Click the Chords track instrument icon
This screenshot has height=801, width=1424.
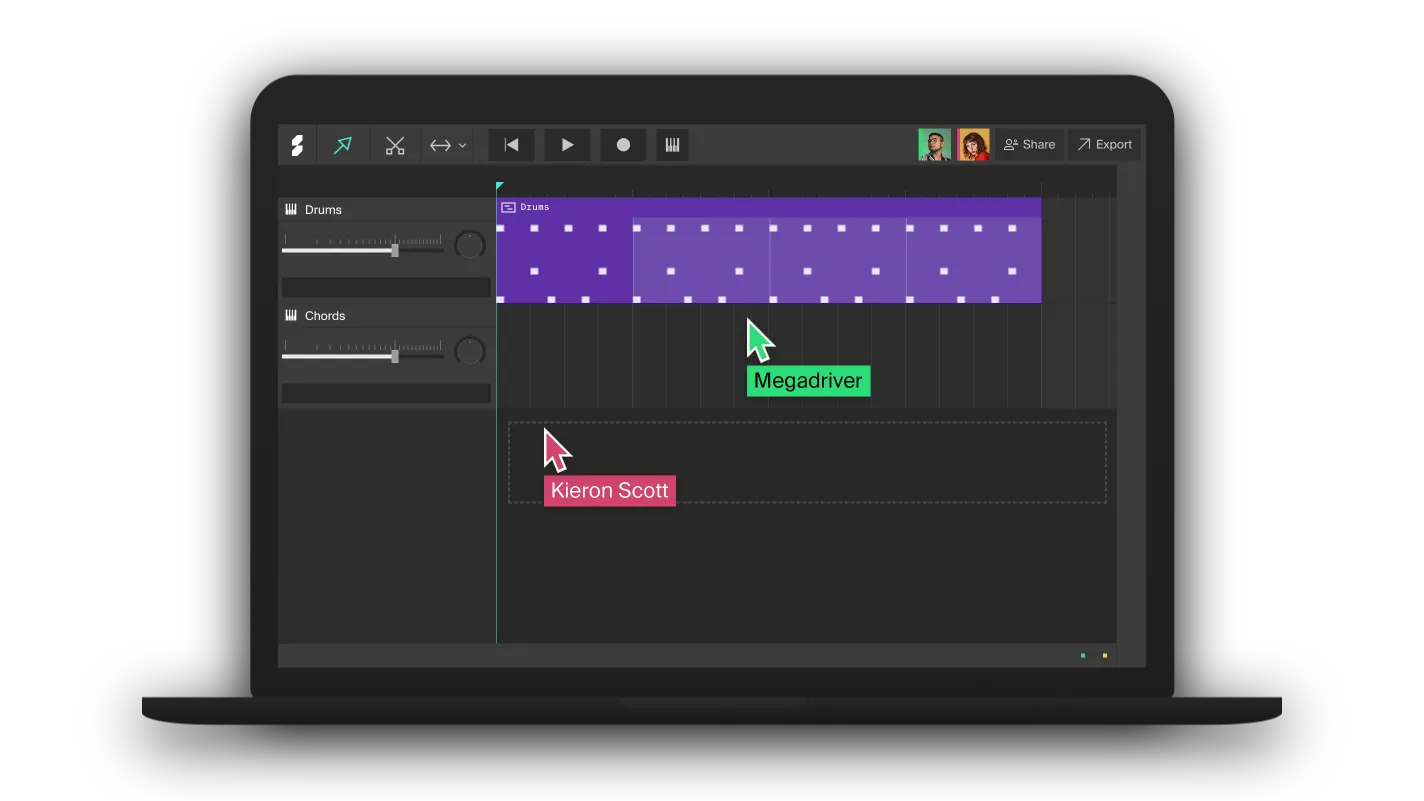pos(290,315)
